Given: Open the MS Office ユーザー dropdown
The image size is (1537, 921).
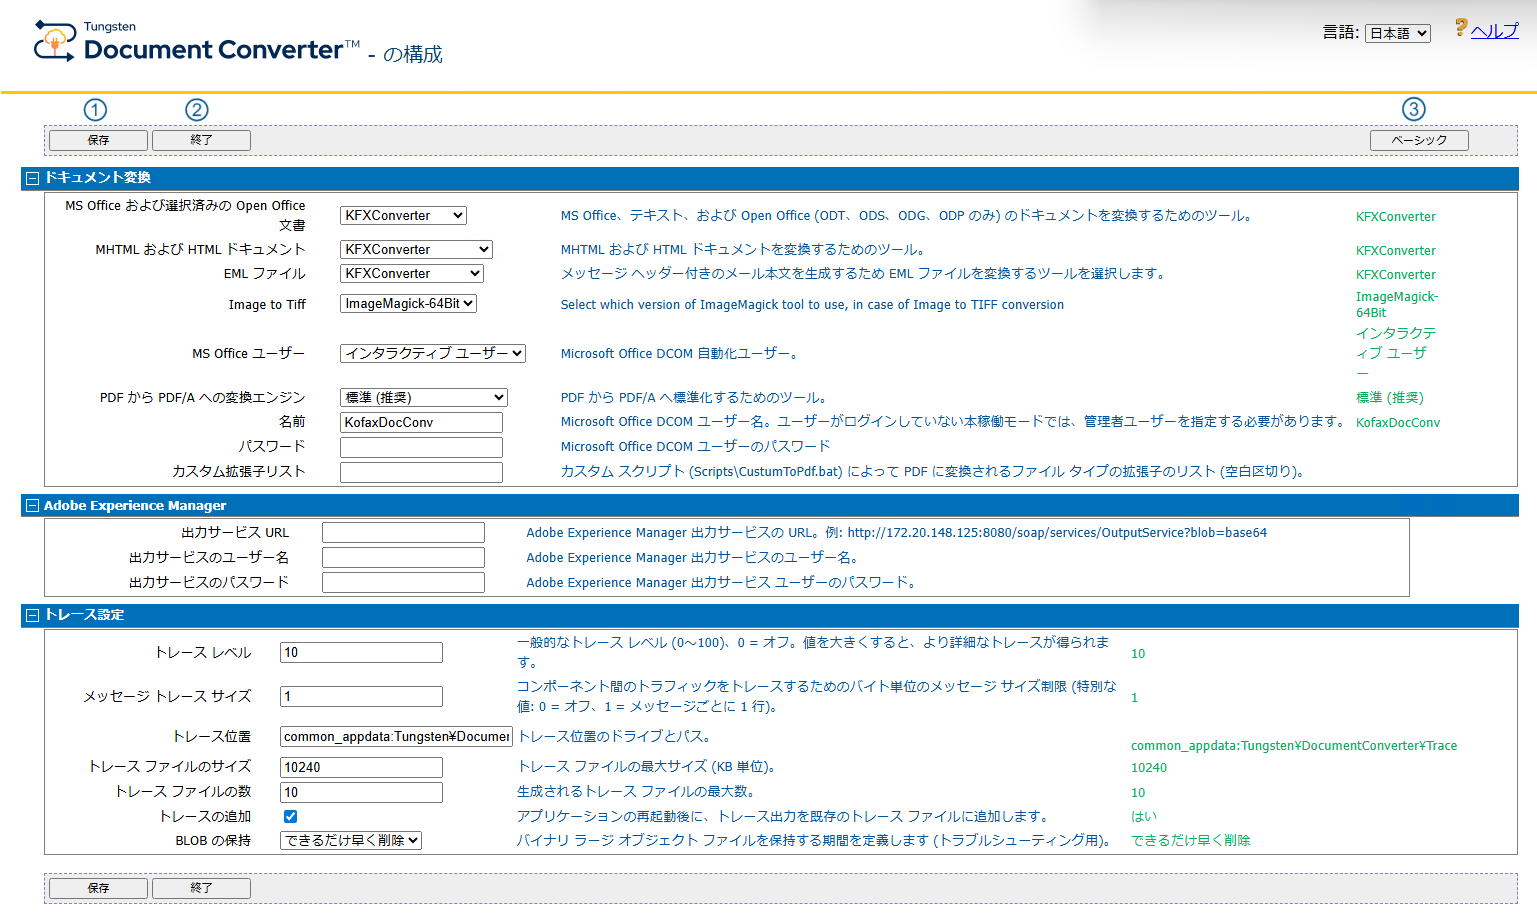Looking at the screenshot, I should pos(433,353).
